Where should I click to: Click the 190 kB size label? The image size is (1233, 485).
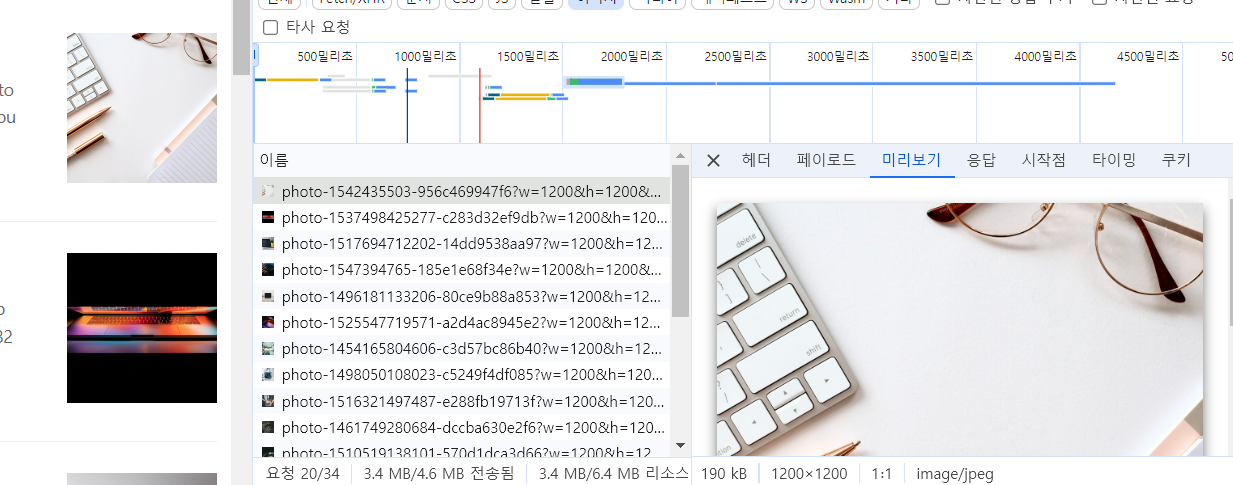tap(724, 473)
